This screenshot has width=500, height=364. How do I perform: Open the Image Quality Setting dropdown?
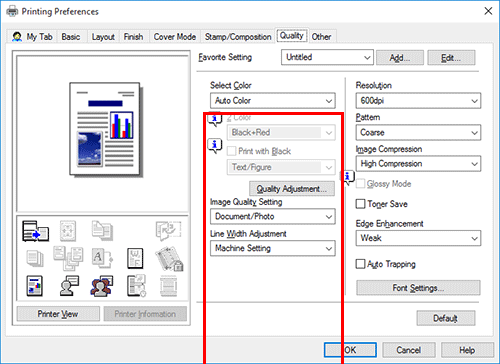coord(273,217)
